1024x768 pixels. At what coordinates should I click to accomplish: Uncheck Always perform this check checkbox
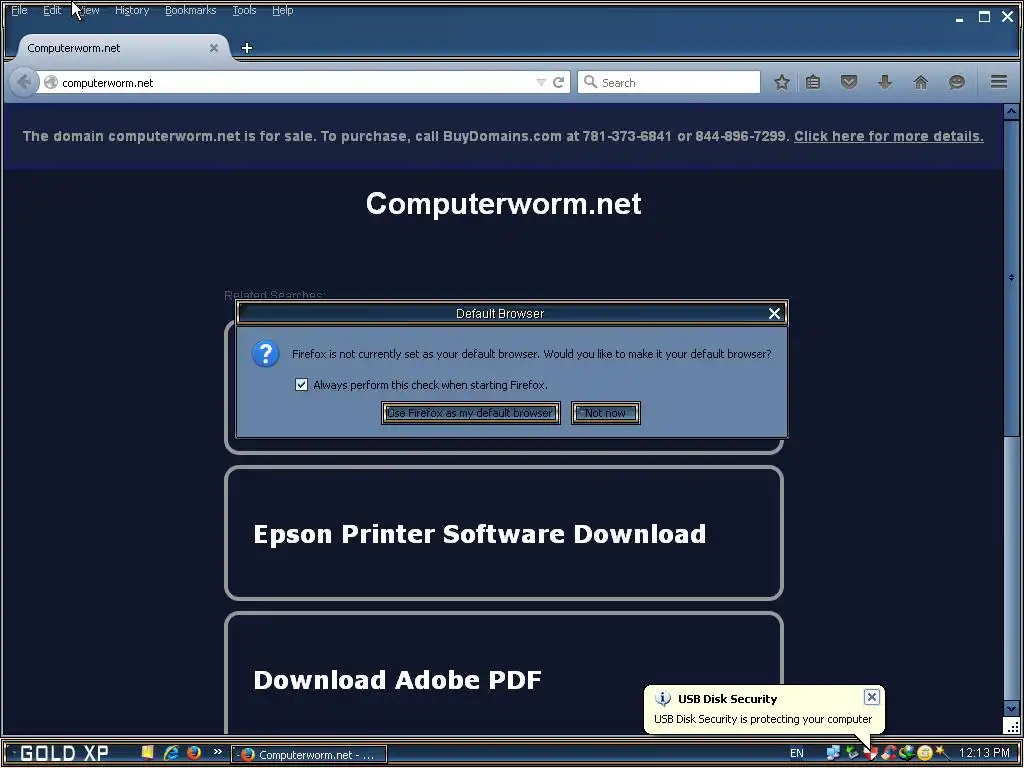pyautogui.click(x=301, y=385)
